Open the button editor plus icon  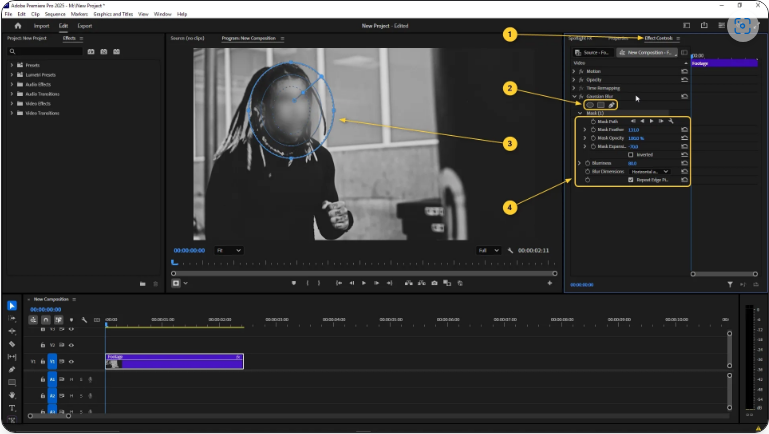click(x=550, y=283)
